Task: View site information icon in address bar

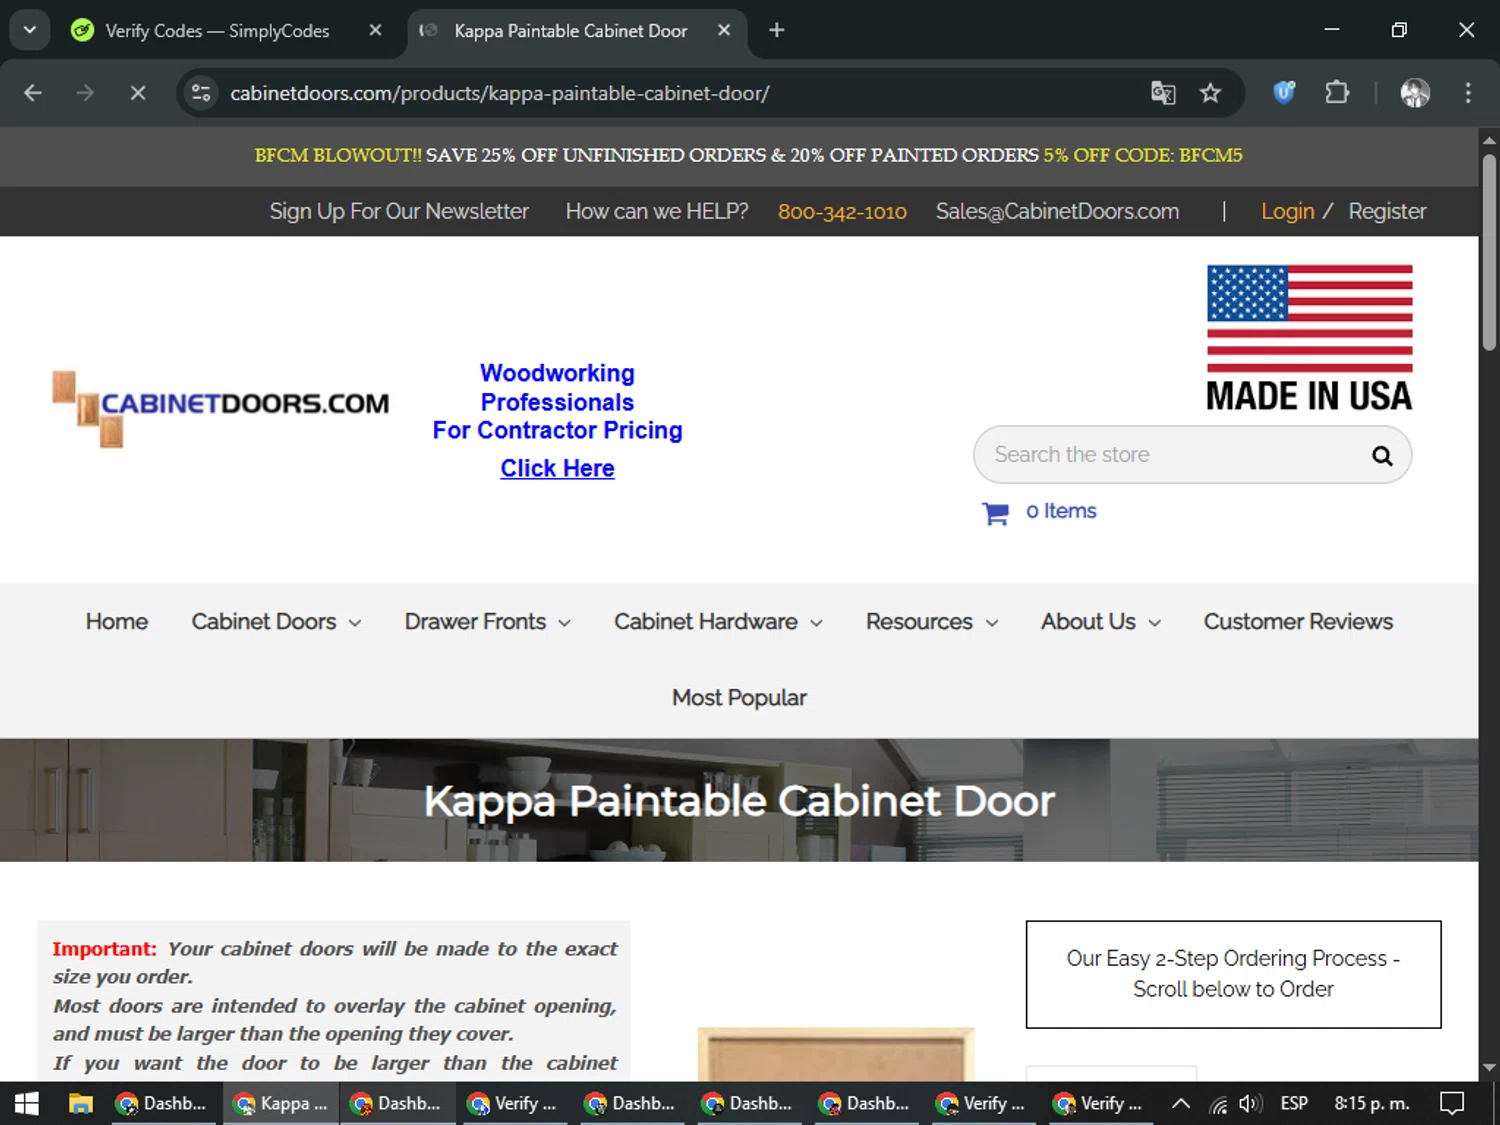Action: tap(201, 93)
